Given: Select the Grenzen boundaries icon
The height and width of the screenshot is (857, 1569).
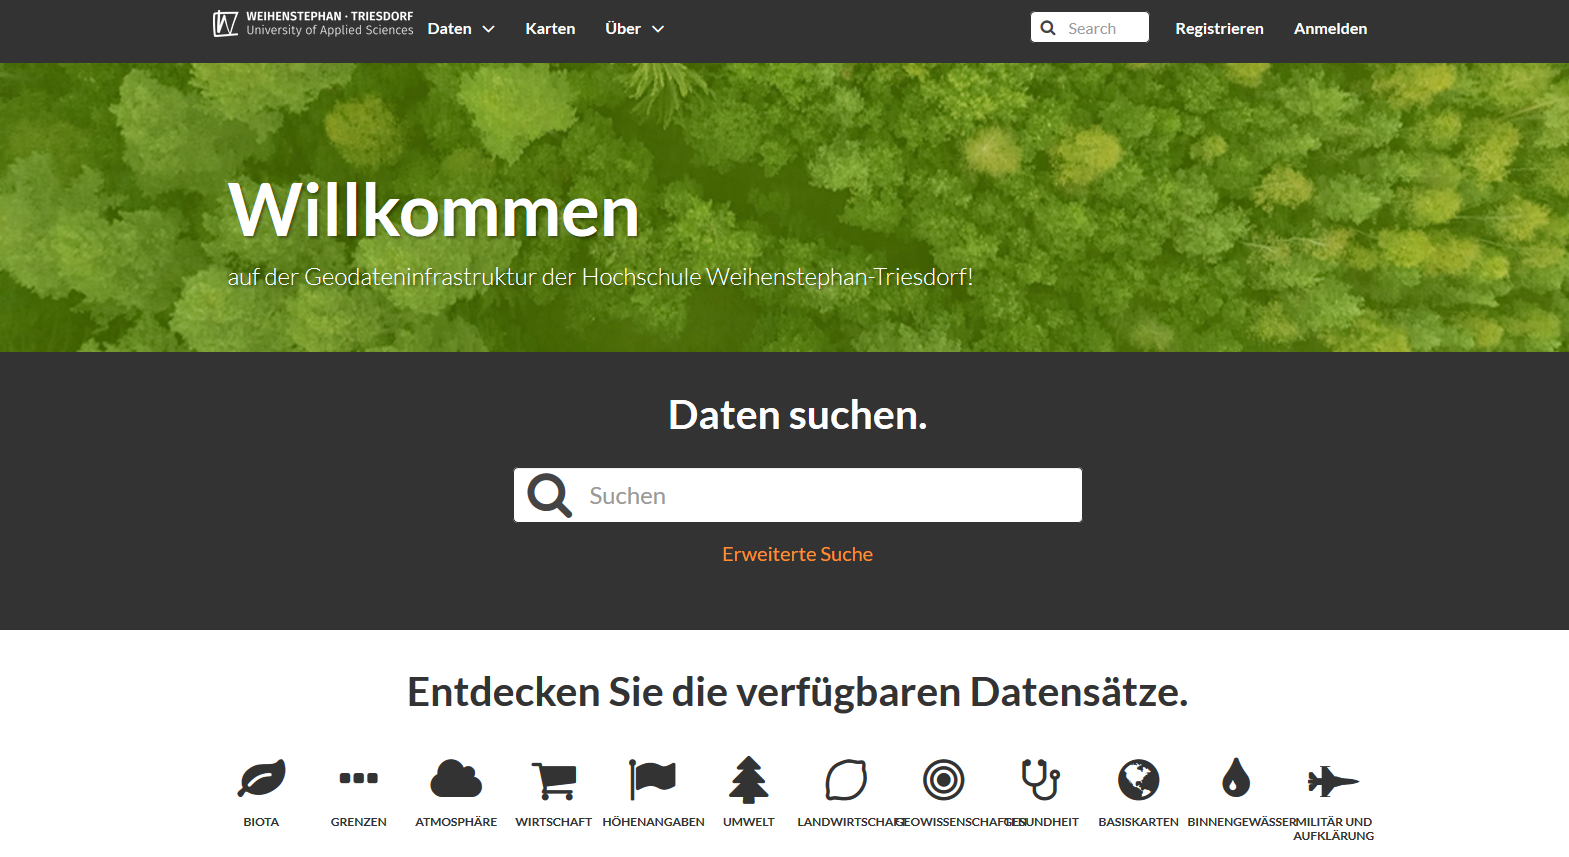Looking at the screenshot, I should tap(358, 779).
